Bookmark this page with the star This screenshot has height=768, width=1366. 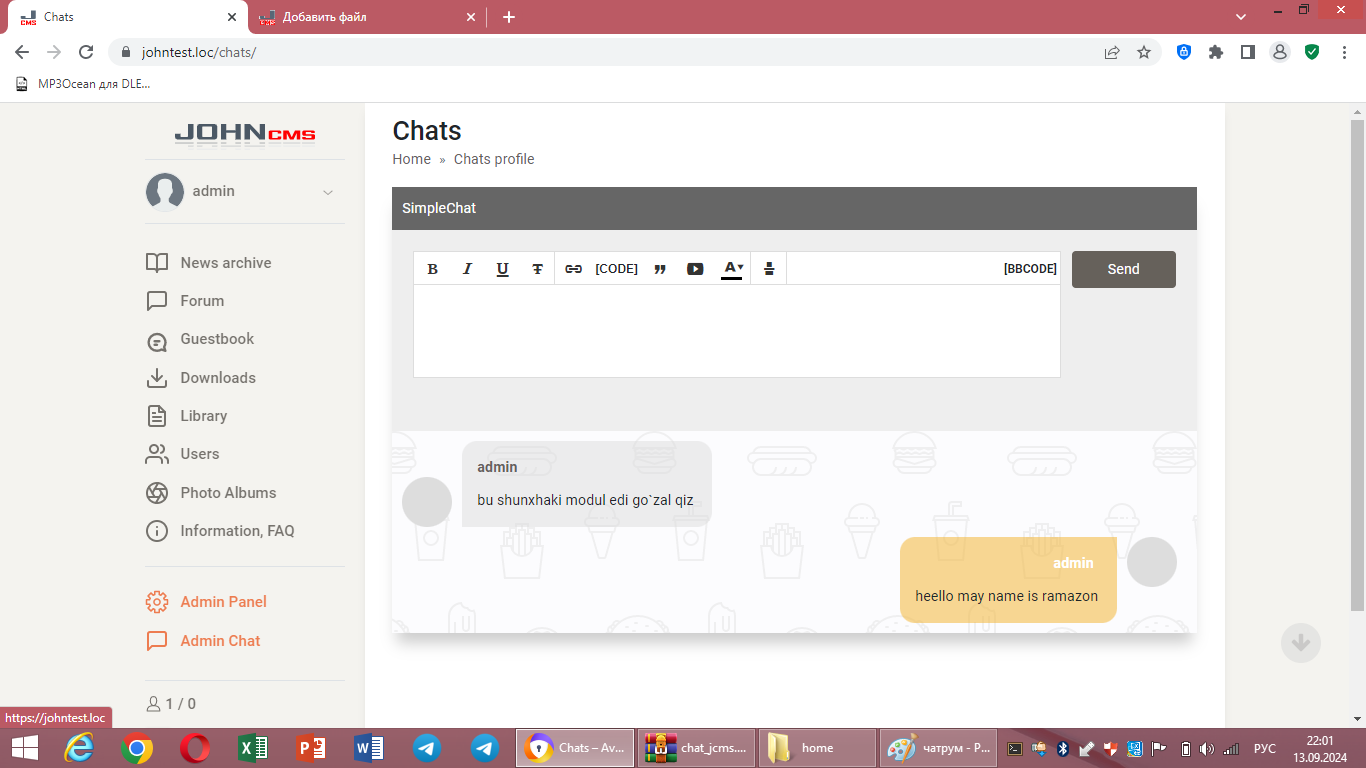click(x=1144, y=52)
